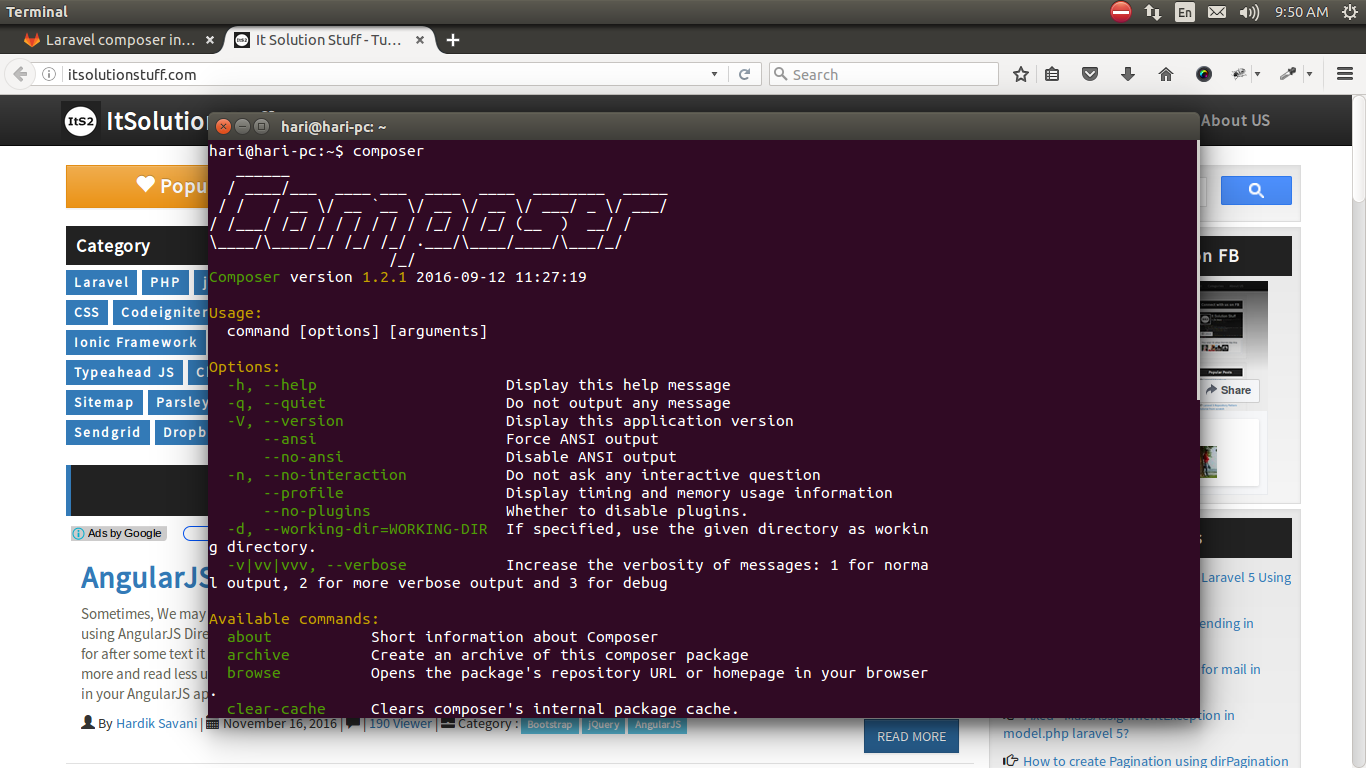The width and height of the screenshot is (1366, 768).
Task: Open the address bar history dropdown arrow
Action: click(x=714, y=73)
